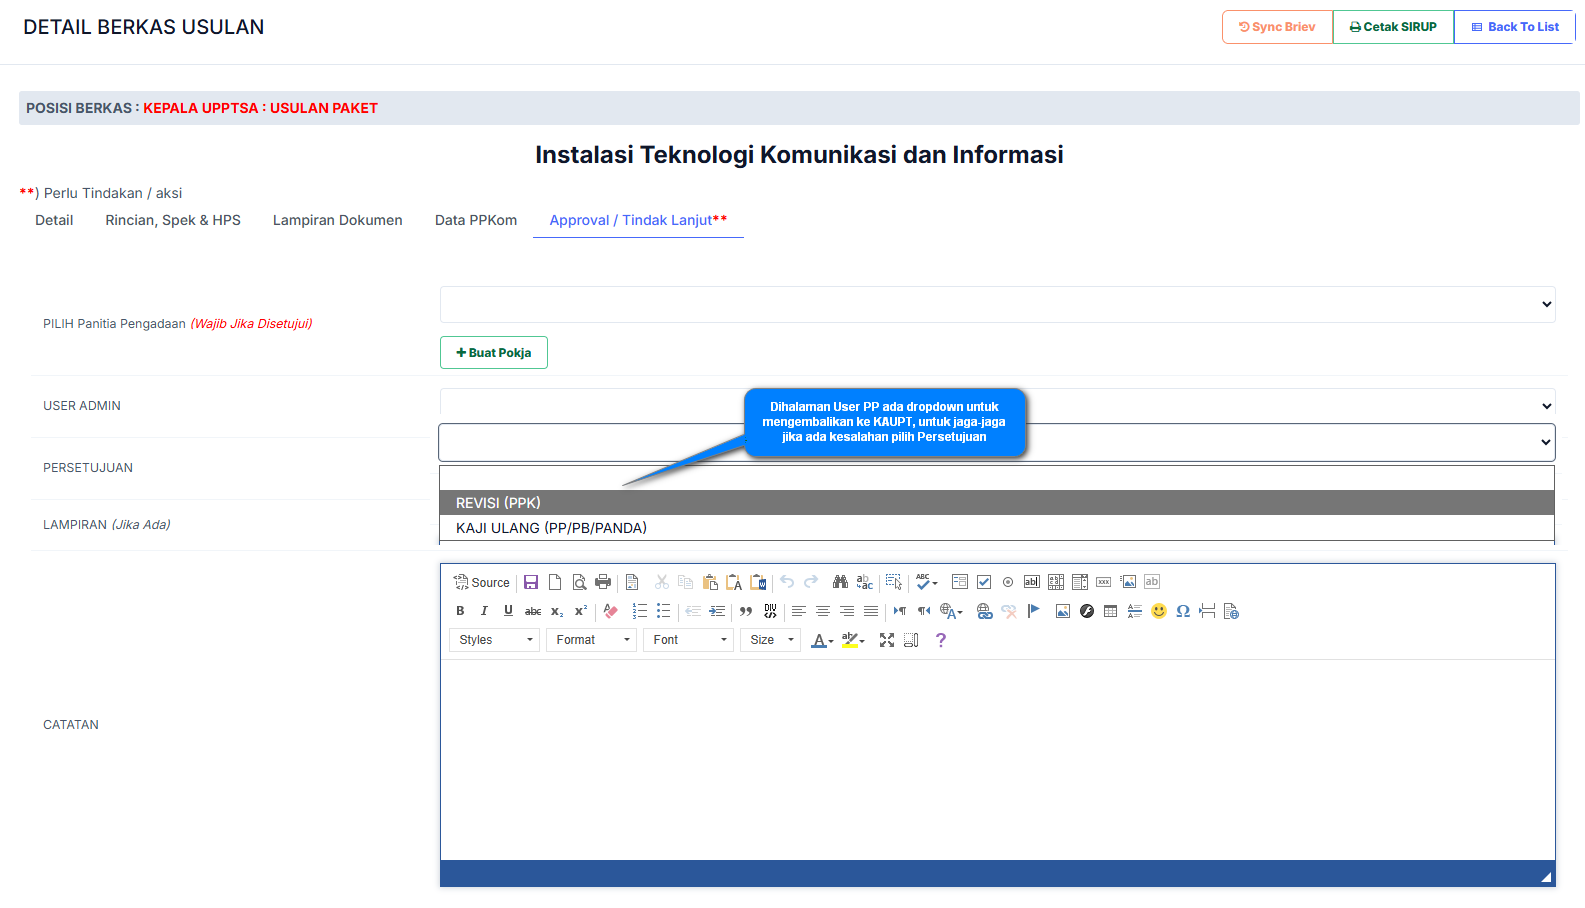Screen dimensions: 1585x908
Task: Click the Print icon in editor toolbar
Action: (603, 582)
